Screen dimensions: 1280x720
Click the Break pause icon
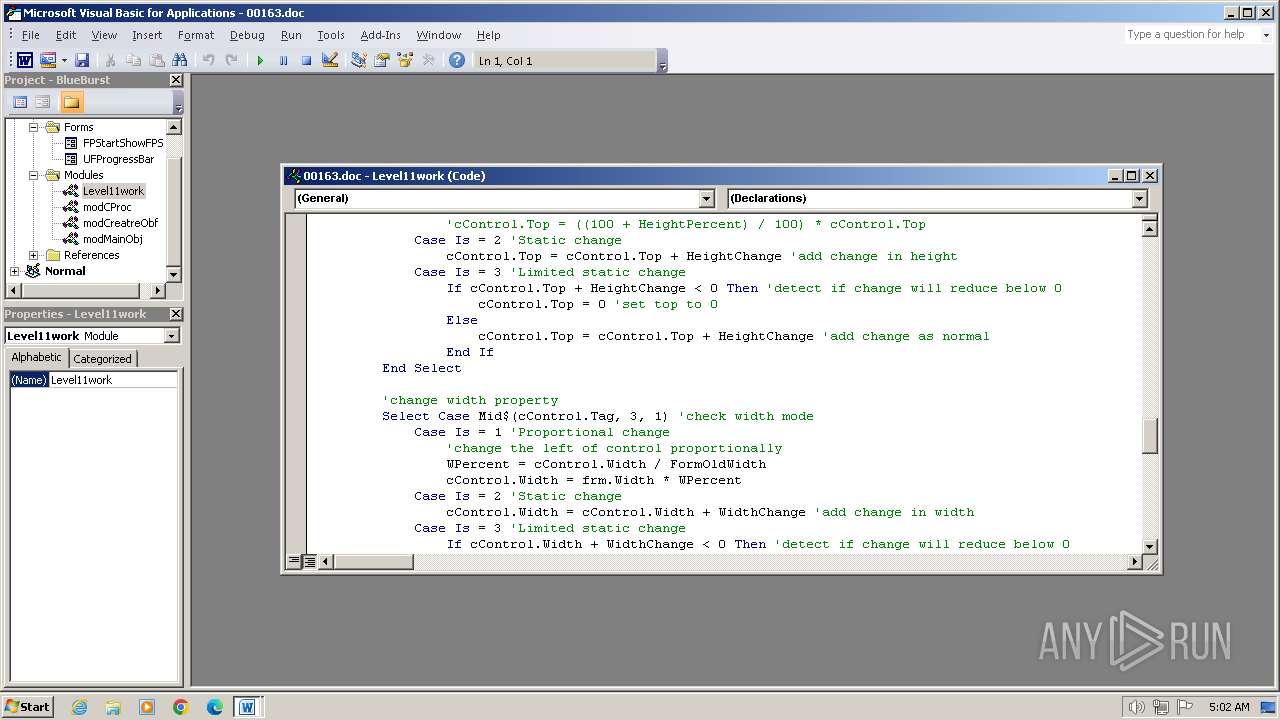[x=283, y=61]
